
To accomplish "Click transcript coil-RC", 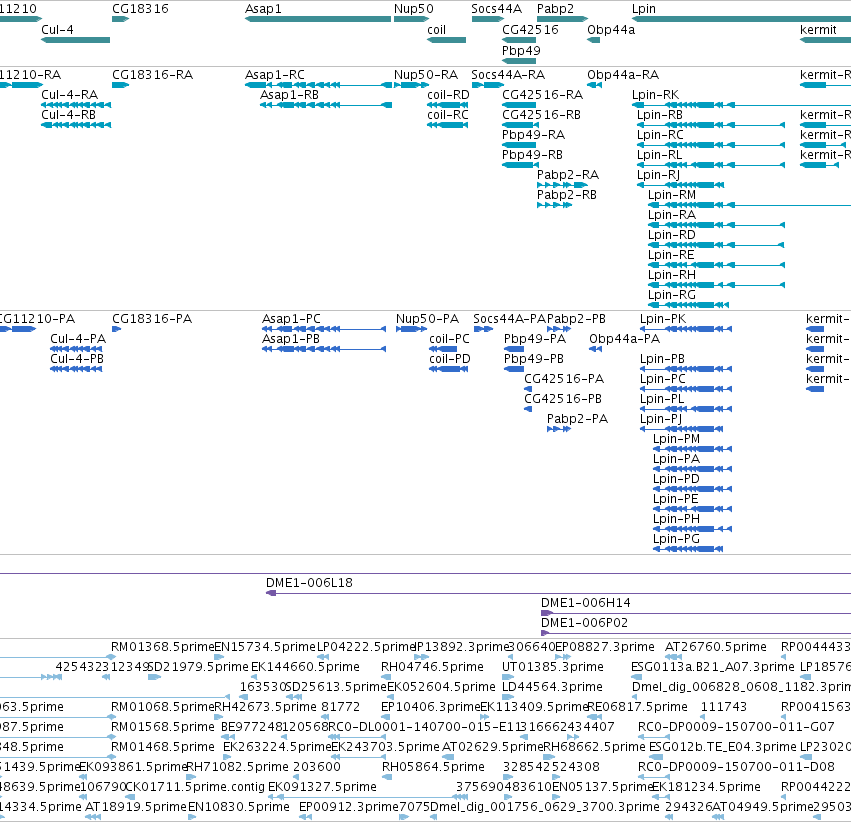I will (447, 125).
